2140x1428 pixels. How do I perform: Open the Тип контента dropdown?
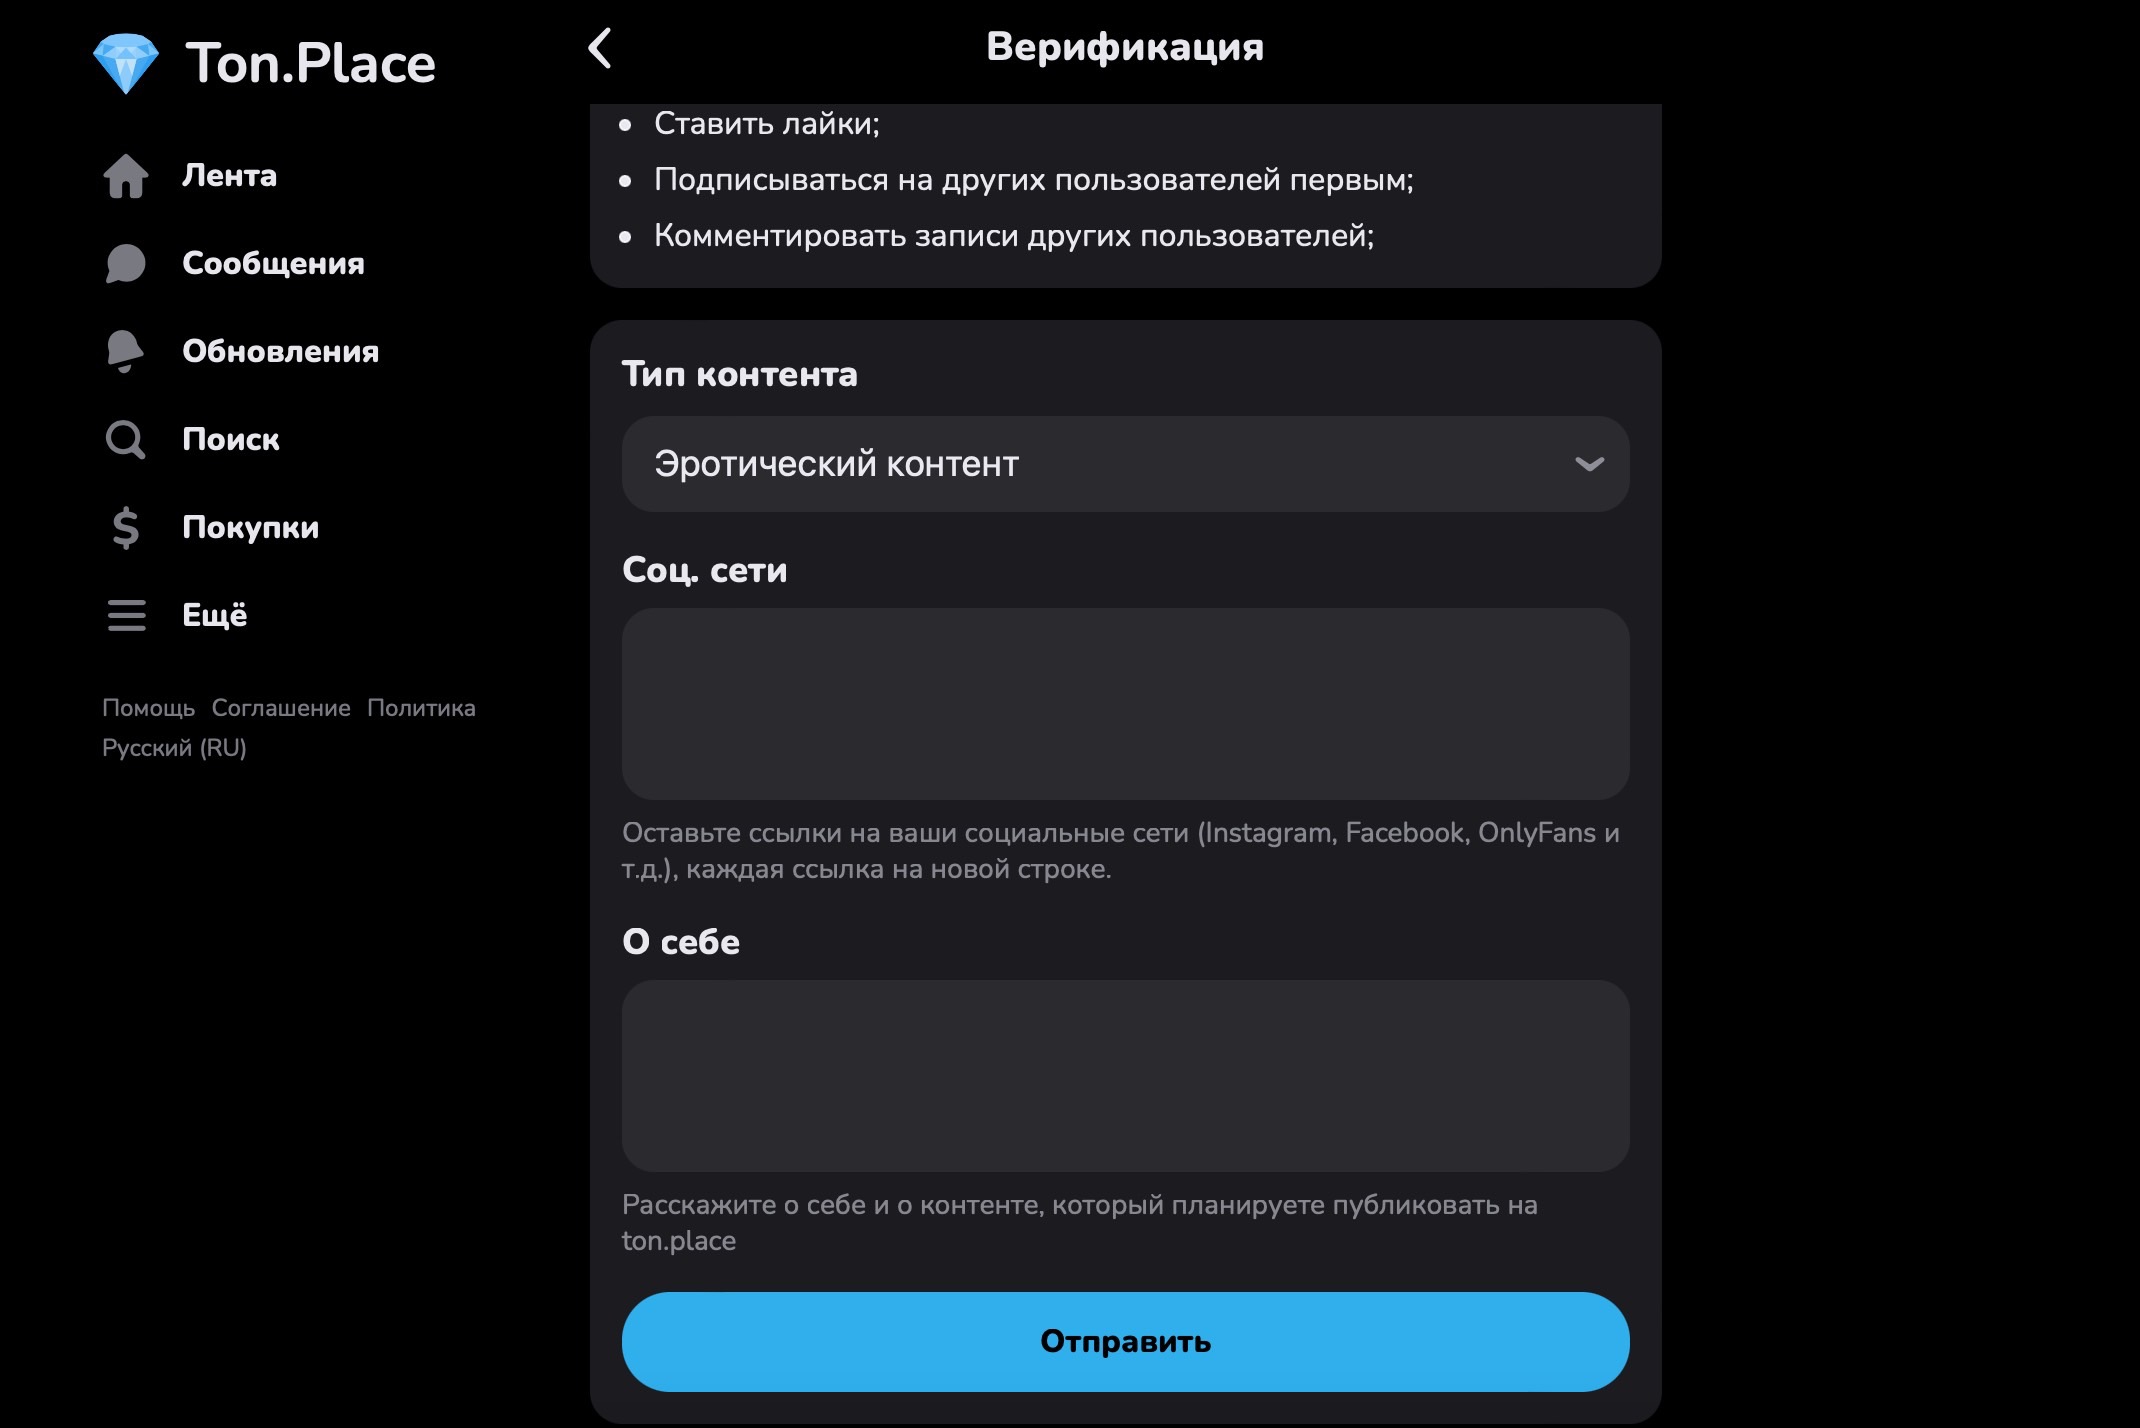[1125, 464]
